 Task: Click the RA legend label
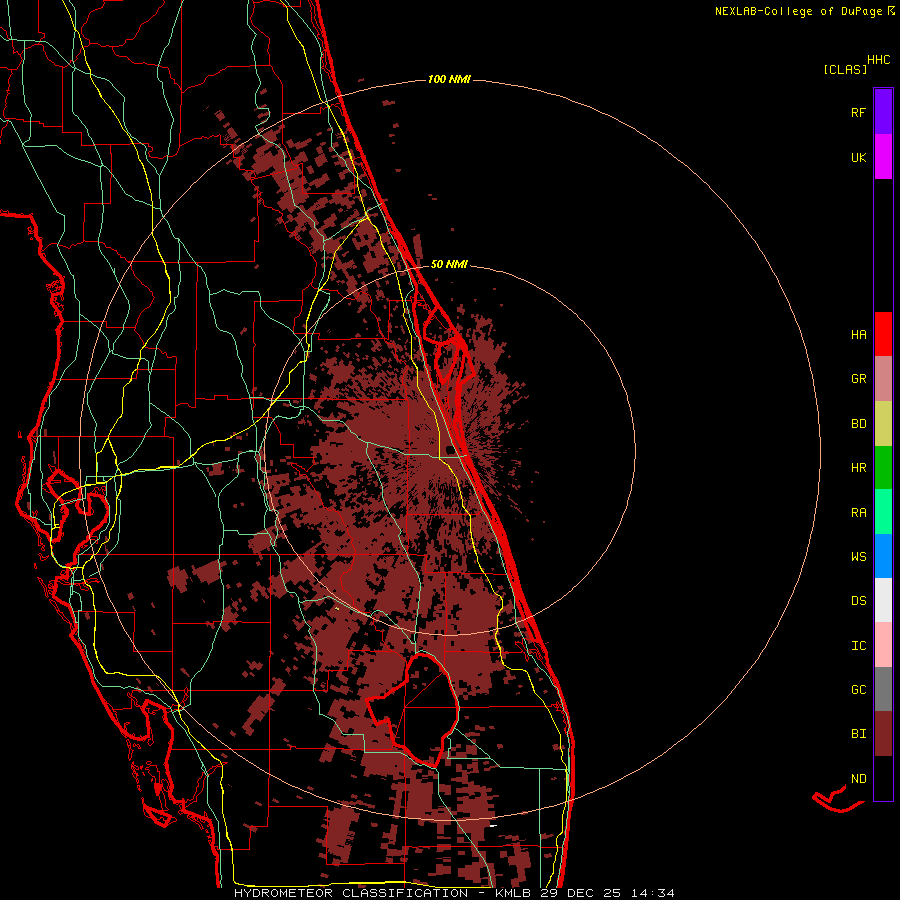click(x=858, y=513)
